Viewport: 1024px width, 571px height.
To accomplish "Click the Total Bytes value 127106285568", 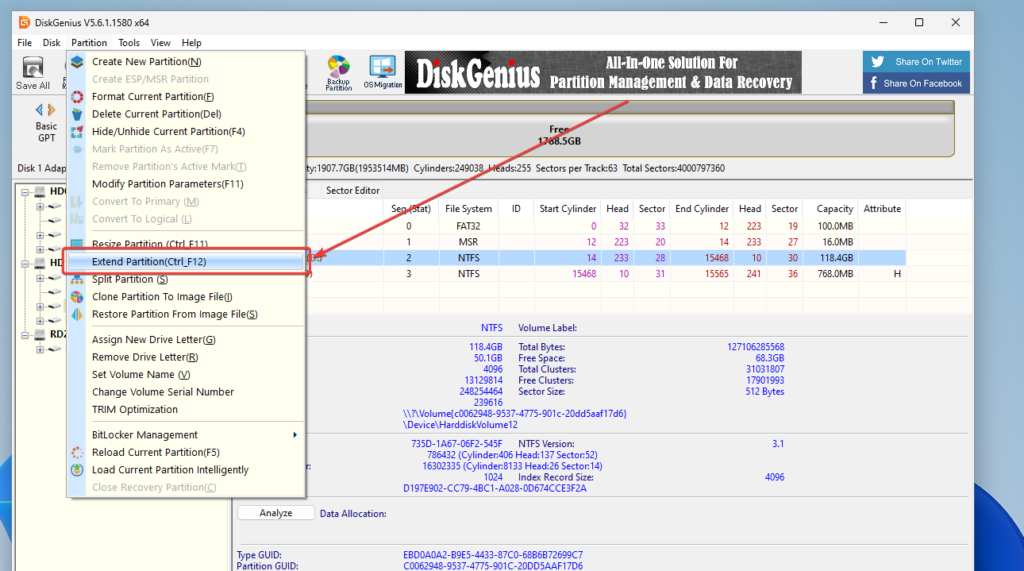I will tap(756, 347).
